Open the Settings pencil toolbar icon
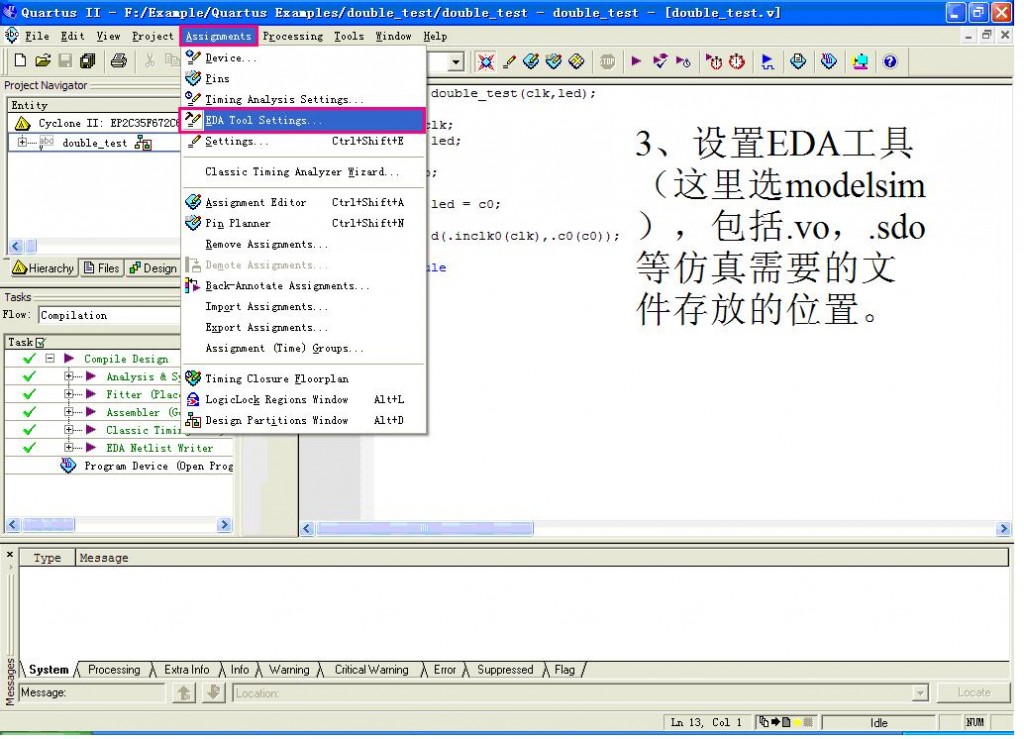The height and width of the screenshot is (739, 1024). (510, 62)
